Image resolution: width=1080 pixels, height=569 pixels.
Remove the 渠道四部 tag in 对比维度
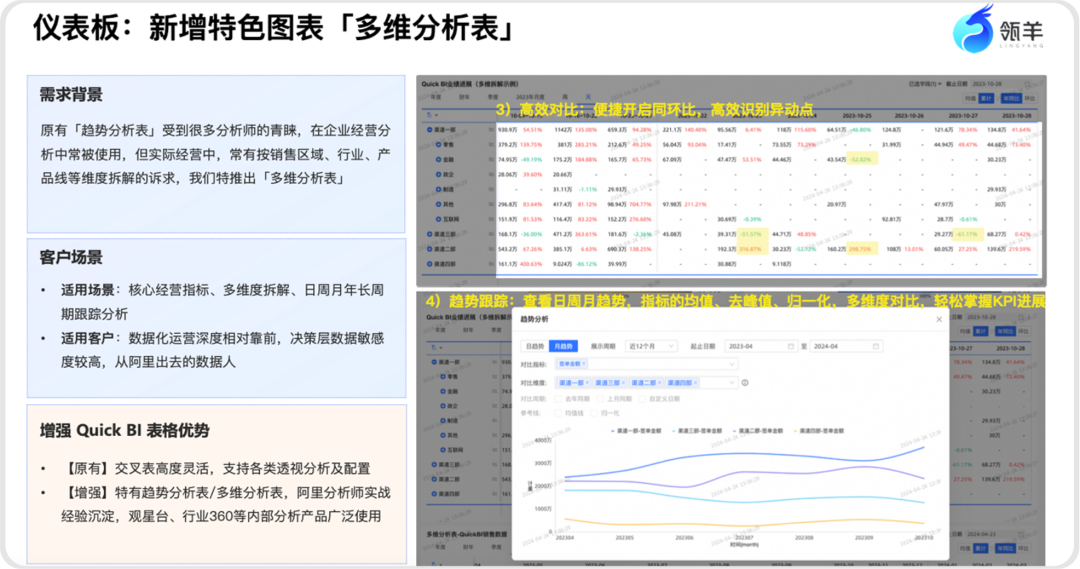pyautogui.click(x=696, y=382)
